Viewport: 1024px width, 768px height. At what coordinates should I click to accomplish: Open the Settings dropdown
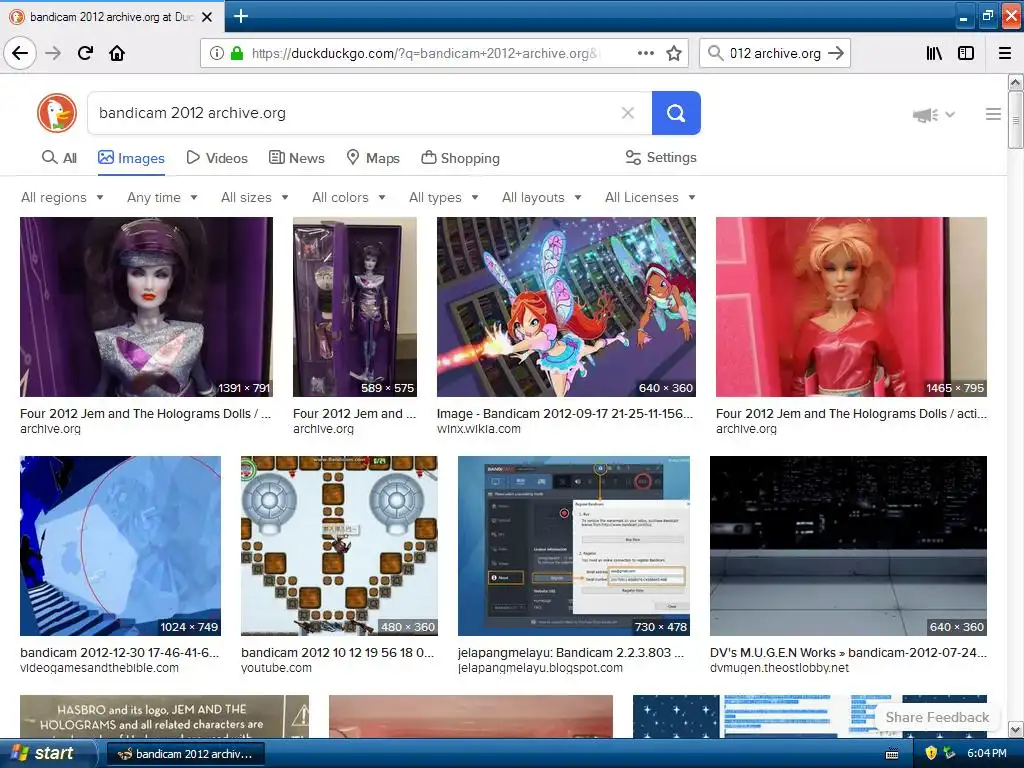tap(661, 157)
